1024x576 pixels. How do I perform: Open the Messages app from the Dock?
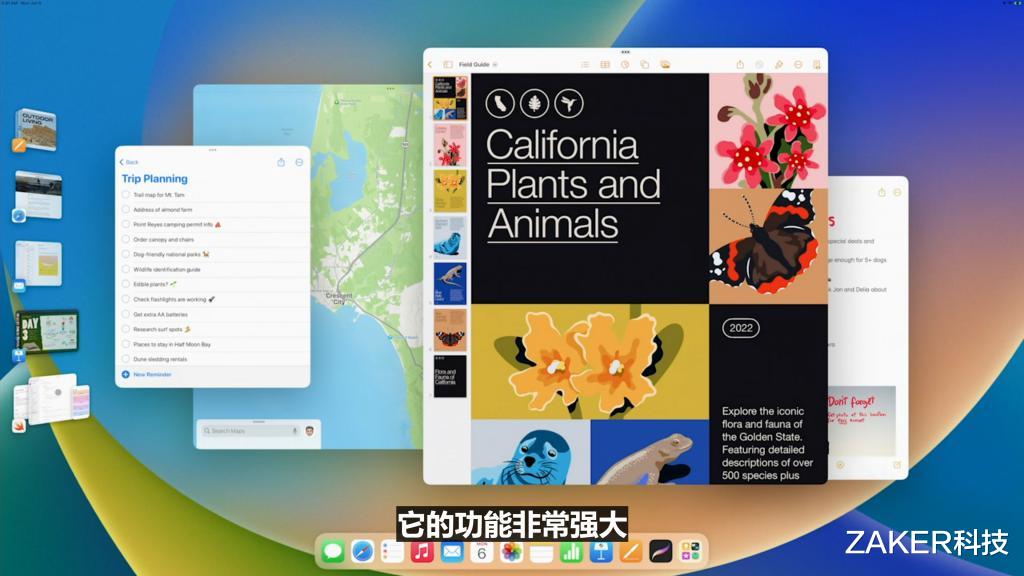click(x=331, y=550)
